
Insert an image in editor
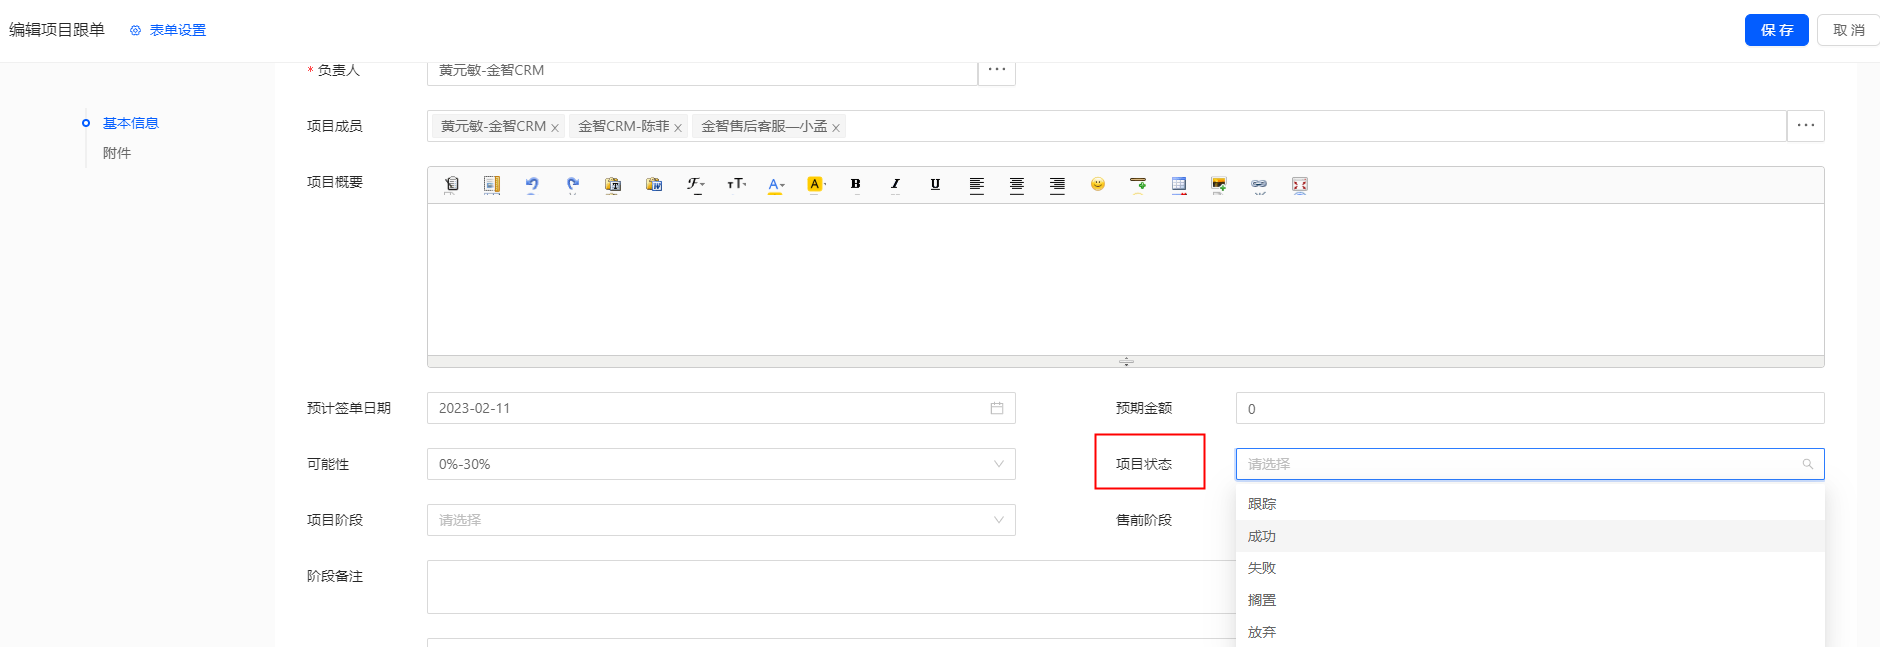(x=1219, y=184)
